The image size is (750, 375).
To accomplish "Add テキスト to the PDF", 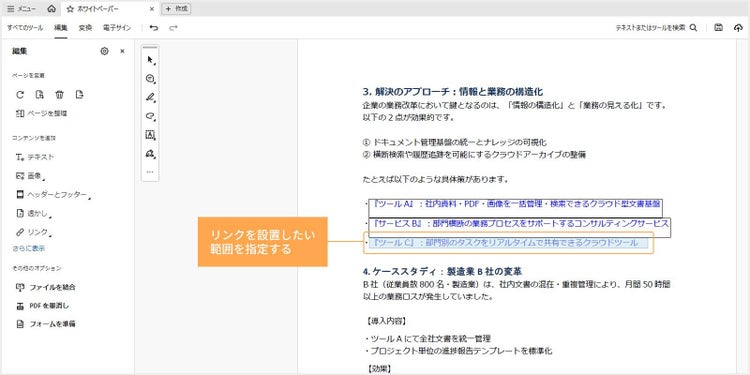I will click(34, 157).
